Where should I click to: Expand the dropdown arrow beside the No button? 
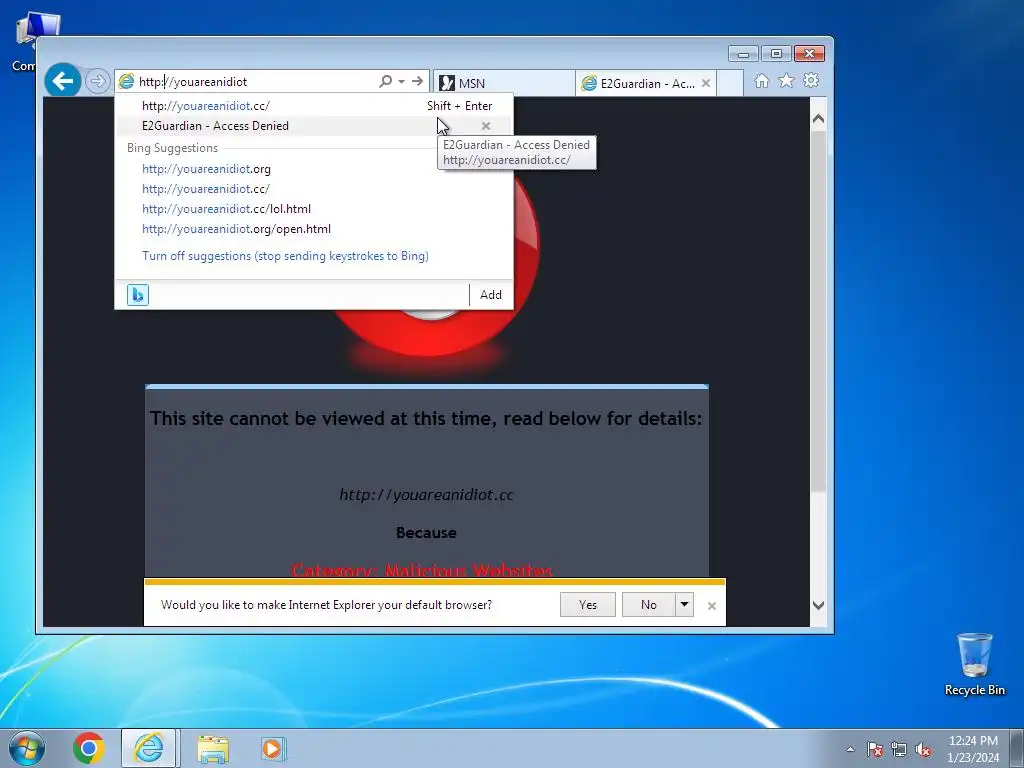coord(684,605)
